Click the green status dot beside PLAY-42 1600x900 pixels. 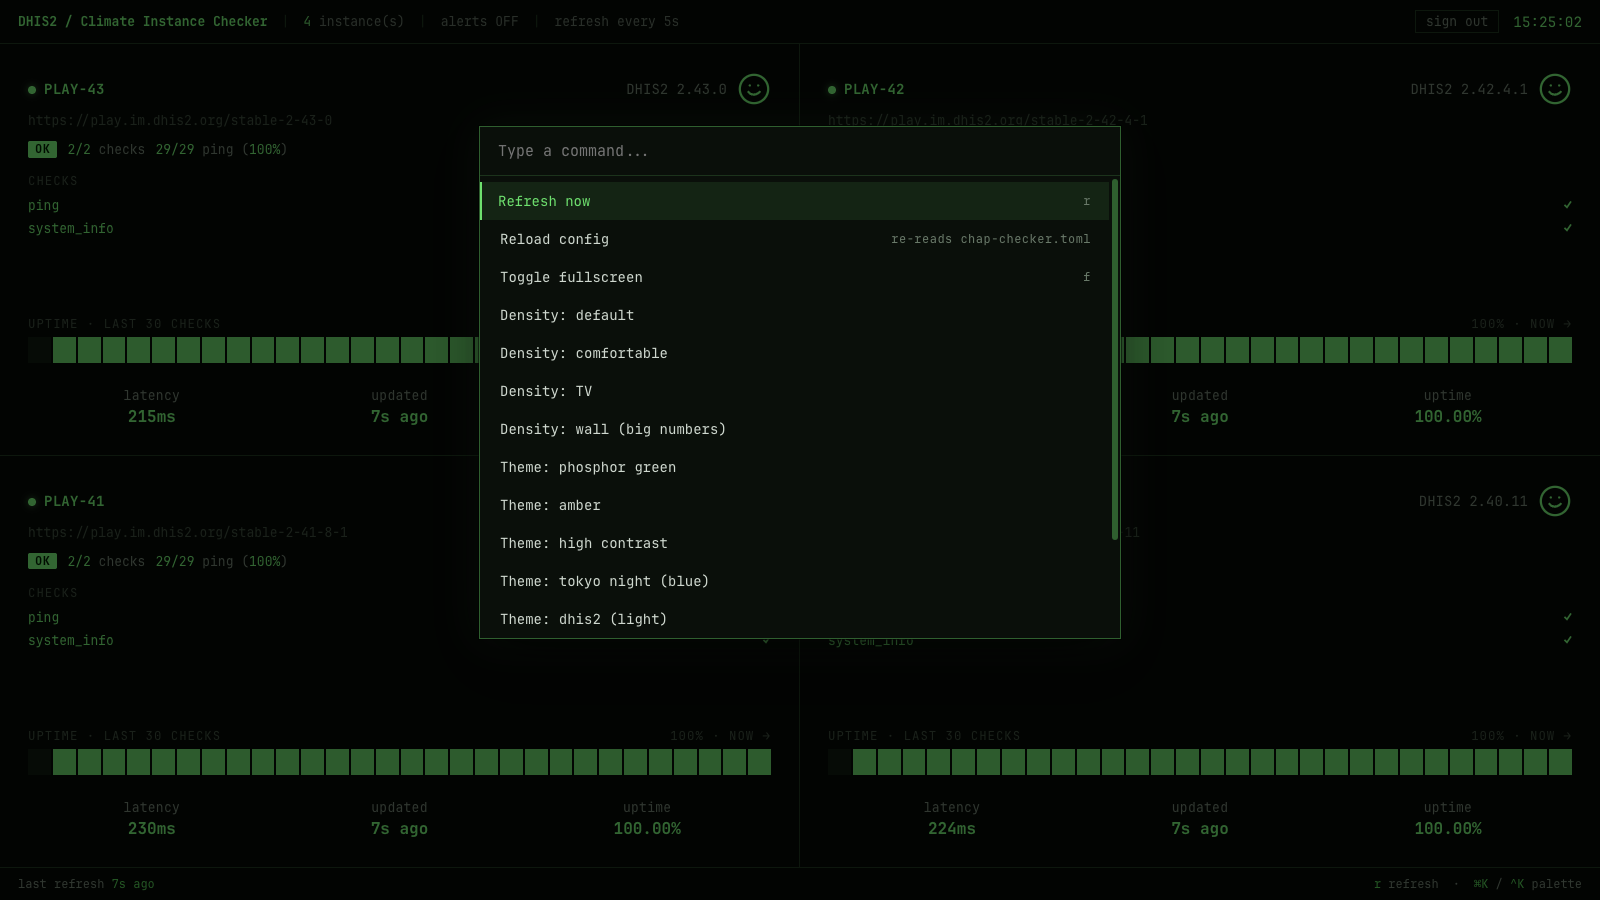(x=832, y=90)
